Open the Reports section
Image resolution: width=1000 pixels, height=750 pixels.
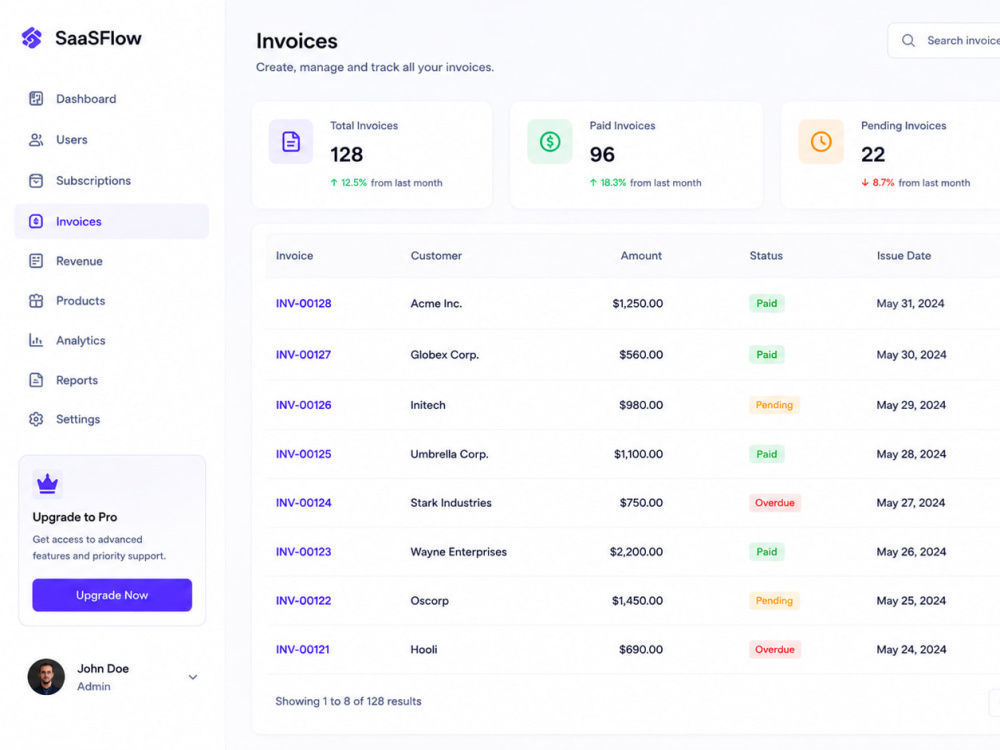pyautogui.click(x=112, y=380)
